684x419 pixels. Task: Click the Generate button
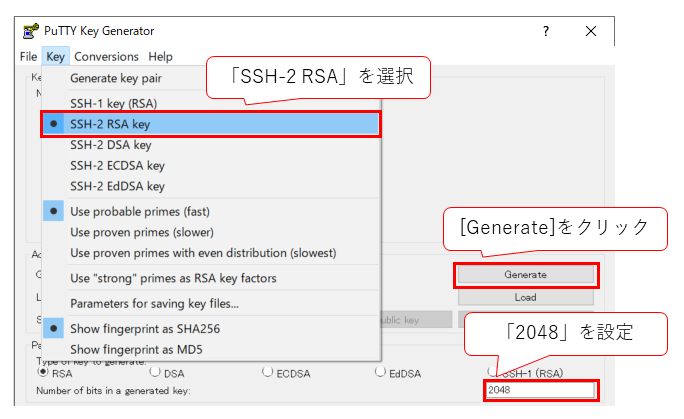pos(526,275)
